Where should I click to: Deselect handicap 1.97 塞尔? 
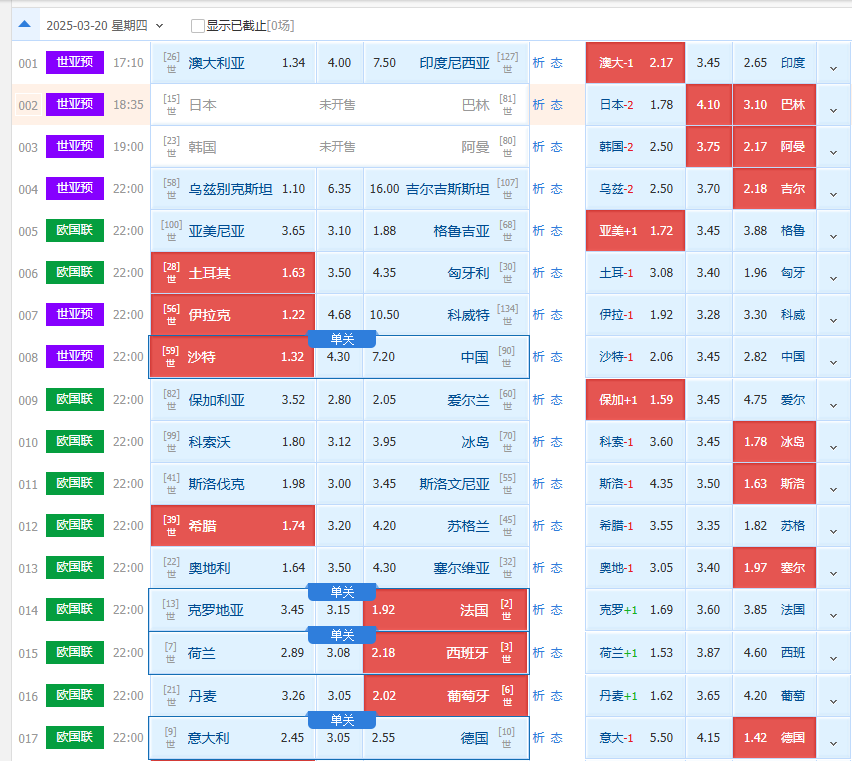(x=774, y=568)
